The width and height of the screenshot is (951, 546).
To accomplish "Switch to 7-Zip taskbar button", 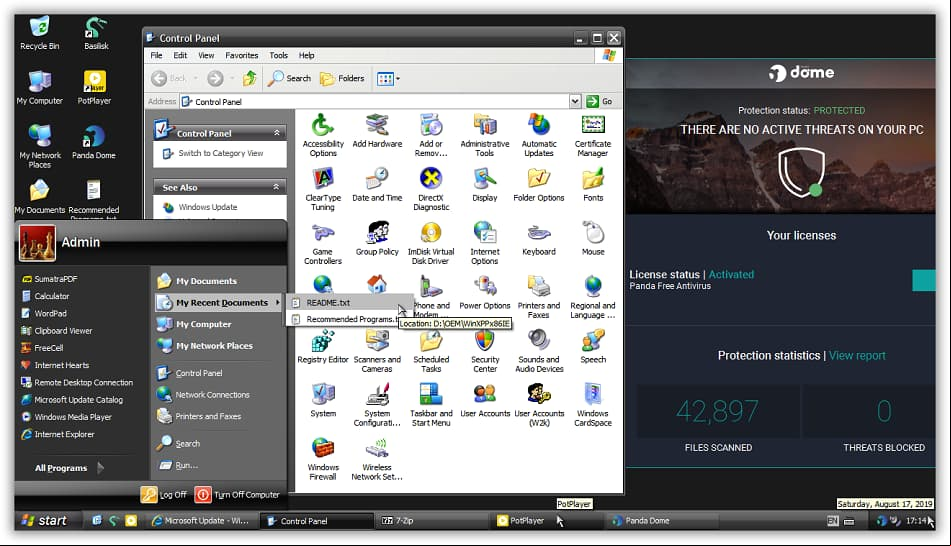I will pyautogui.click(x=429, y=521).
